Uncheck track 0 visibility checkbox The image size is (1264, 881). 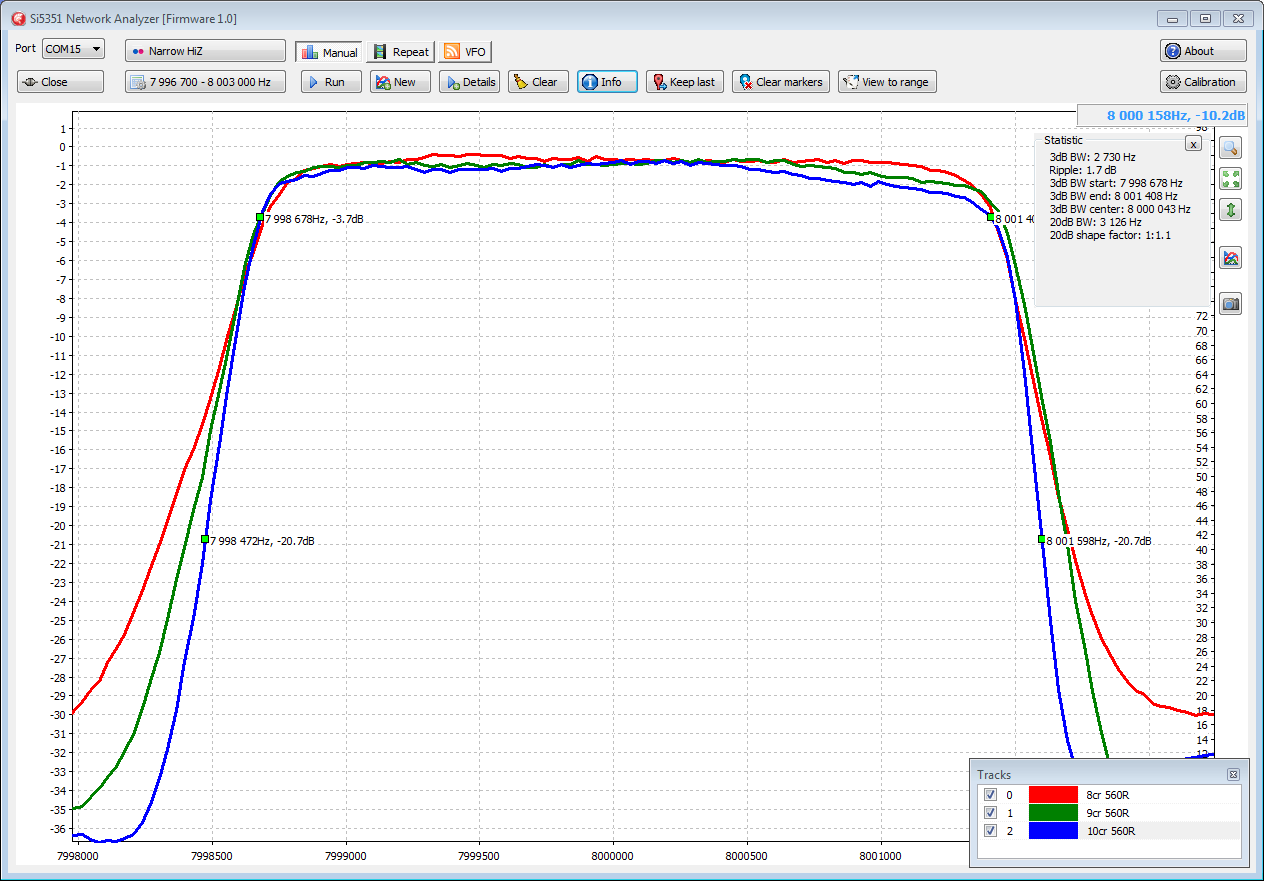click(990, 795)
